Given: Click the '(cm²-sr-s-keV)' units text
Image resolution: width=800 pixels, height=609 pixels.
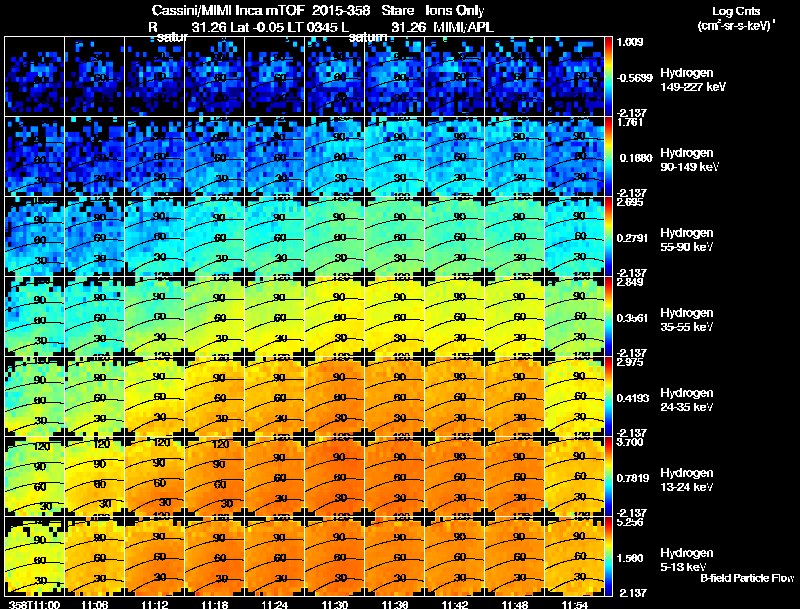Looking at the screenshot, I should point(735,26).
